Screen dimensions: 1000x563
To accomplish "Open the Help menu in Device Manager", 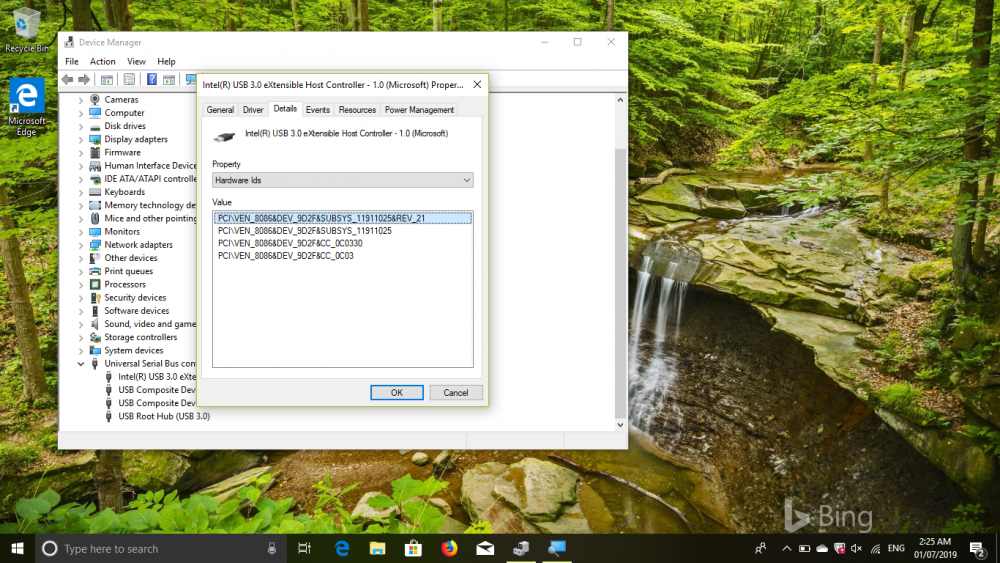I will [x=166, y=62].
